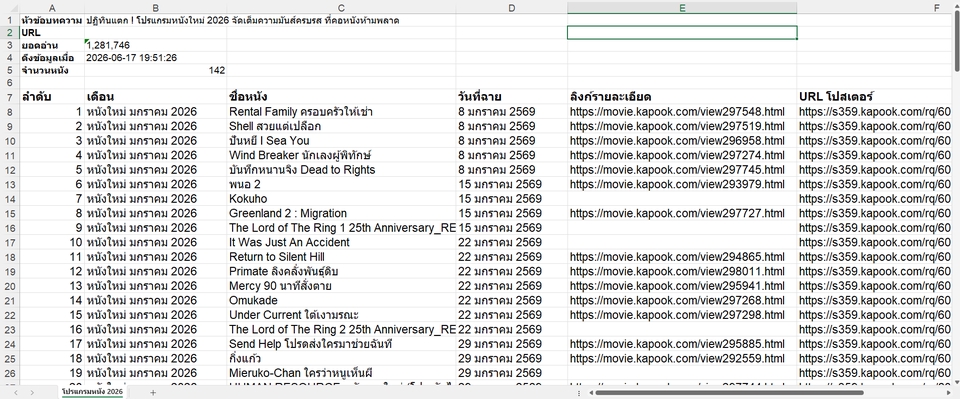
Task: Select the URL โปสเตอร์ header cell
Action: point(874,97)
